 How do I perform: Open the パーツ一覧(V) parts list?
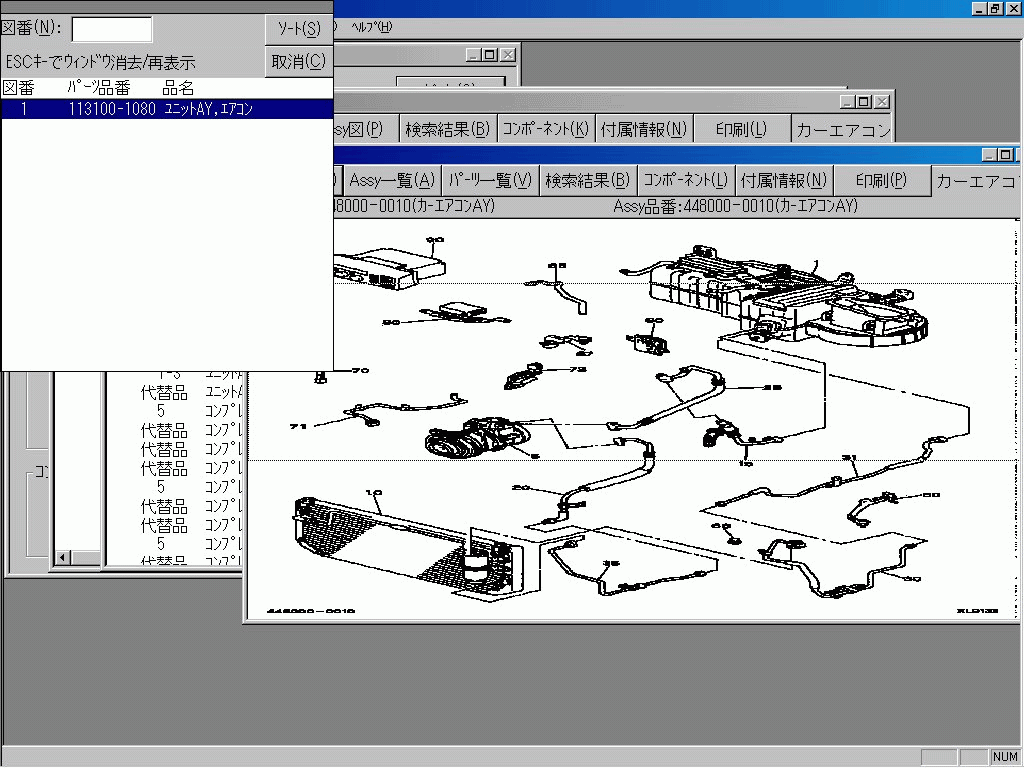click(490, 180)
